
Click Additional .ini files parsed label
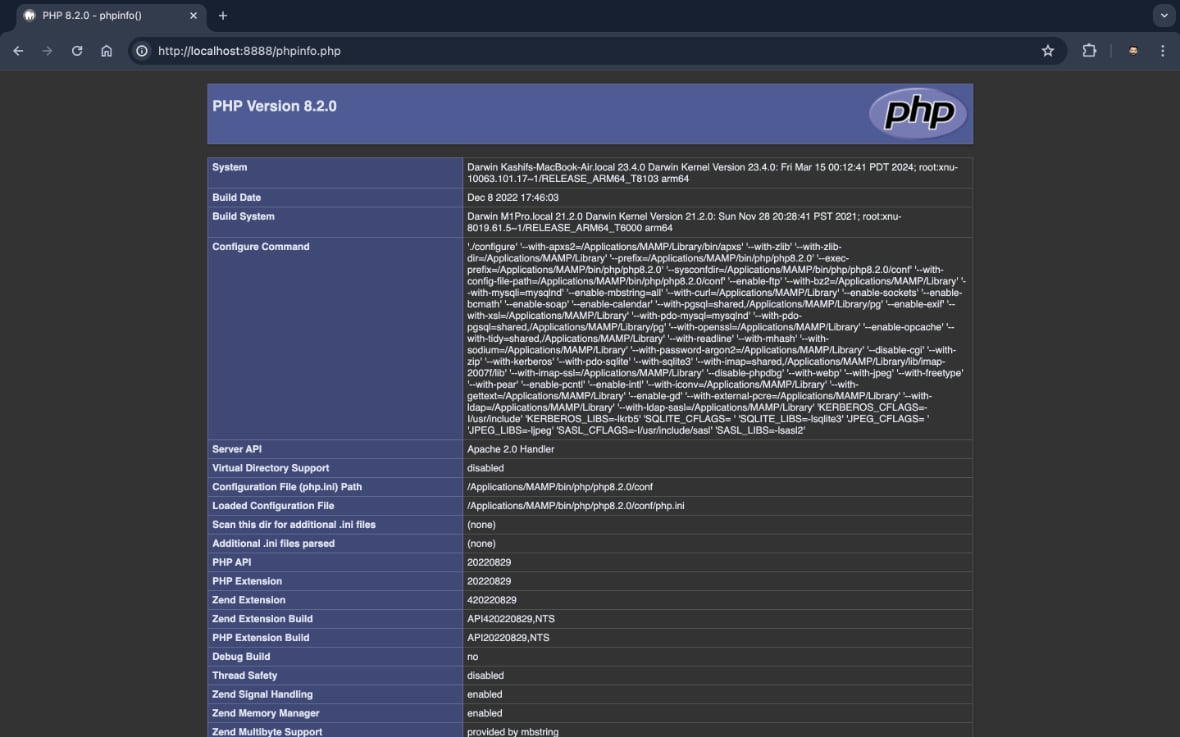pos(273,543)
